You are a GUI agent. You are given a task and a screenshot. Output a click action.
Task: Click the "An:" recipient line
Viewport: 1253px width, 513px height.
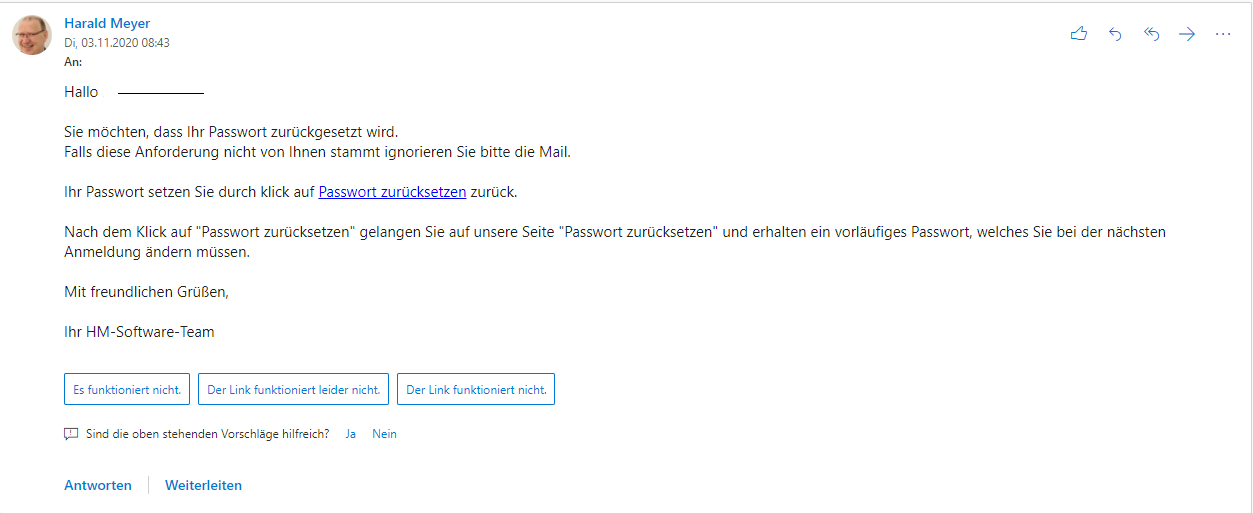tap(73, 61)
